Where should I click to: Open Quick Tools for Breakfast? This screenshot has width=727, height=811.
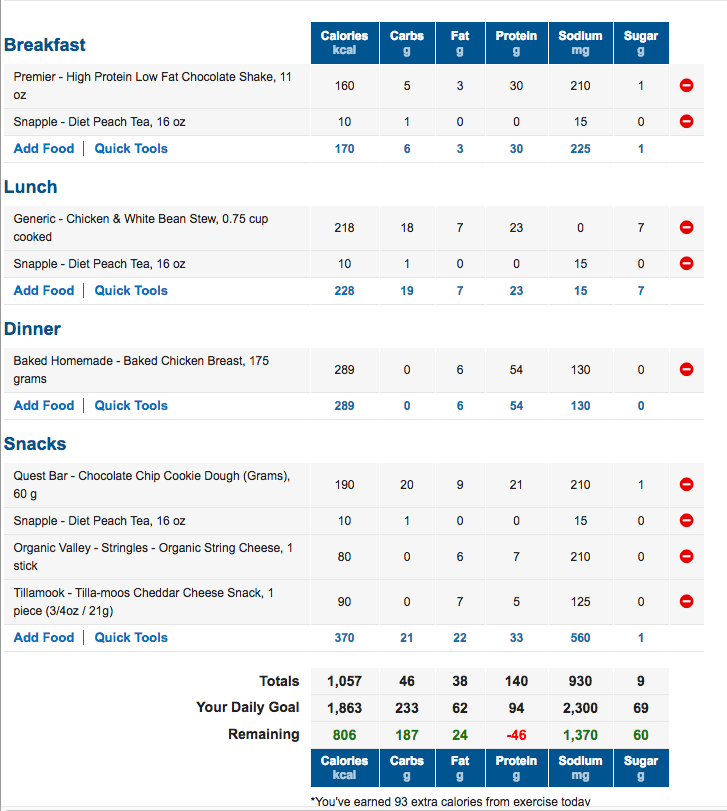pos(131,148)
